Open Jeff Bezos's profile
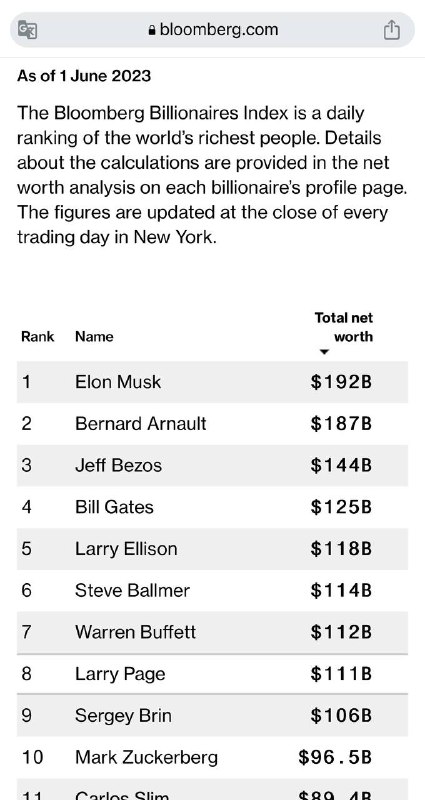 coord(118,465)
